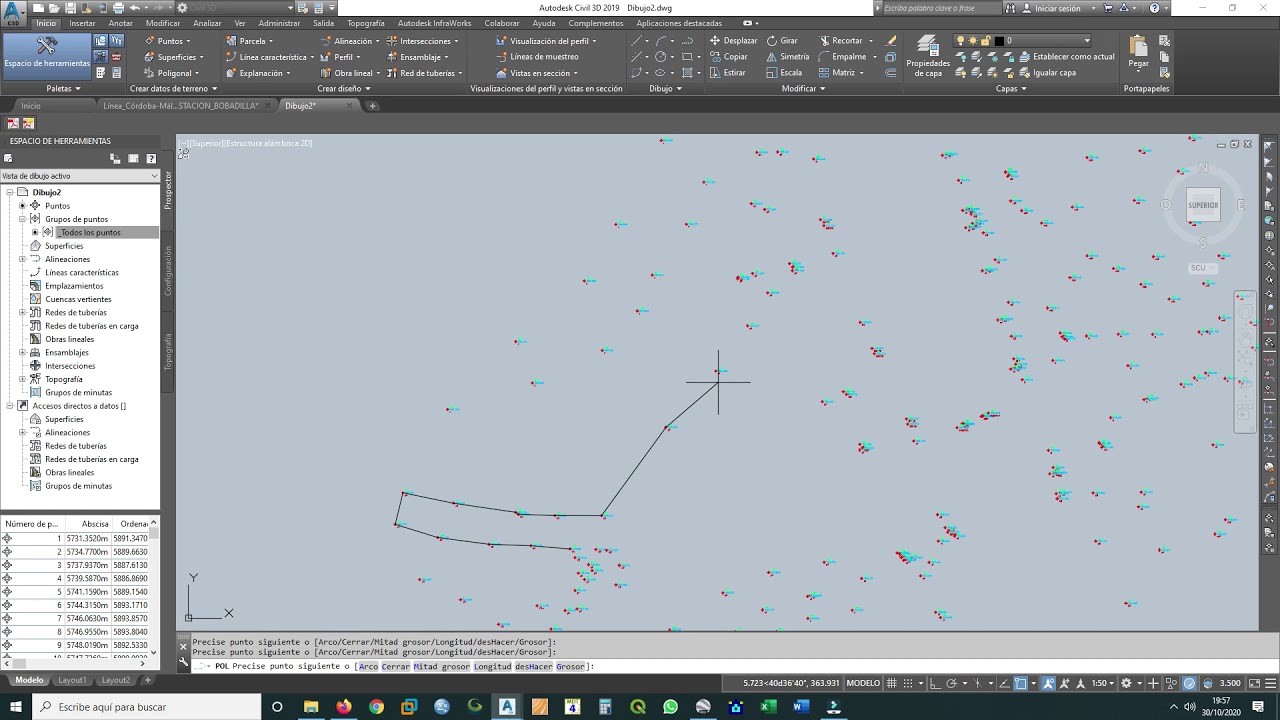Select the Copiar tool

[x=728, y=57]
